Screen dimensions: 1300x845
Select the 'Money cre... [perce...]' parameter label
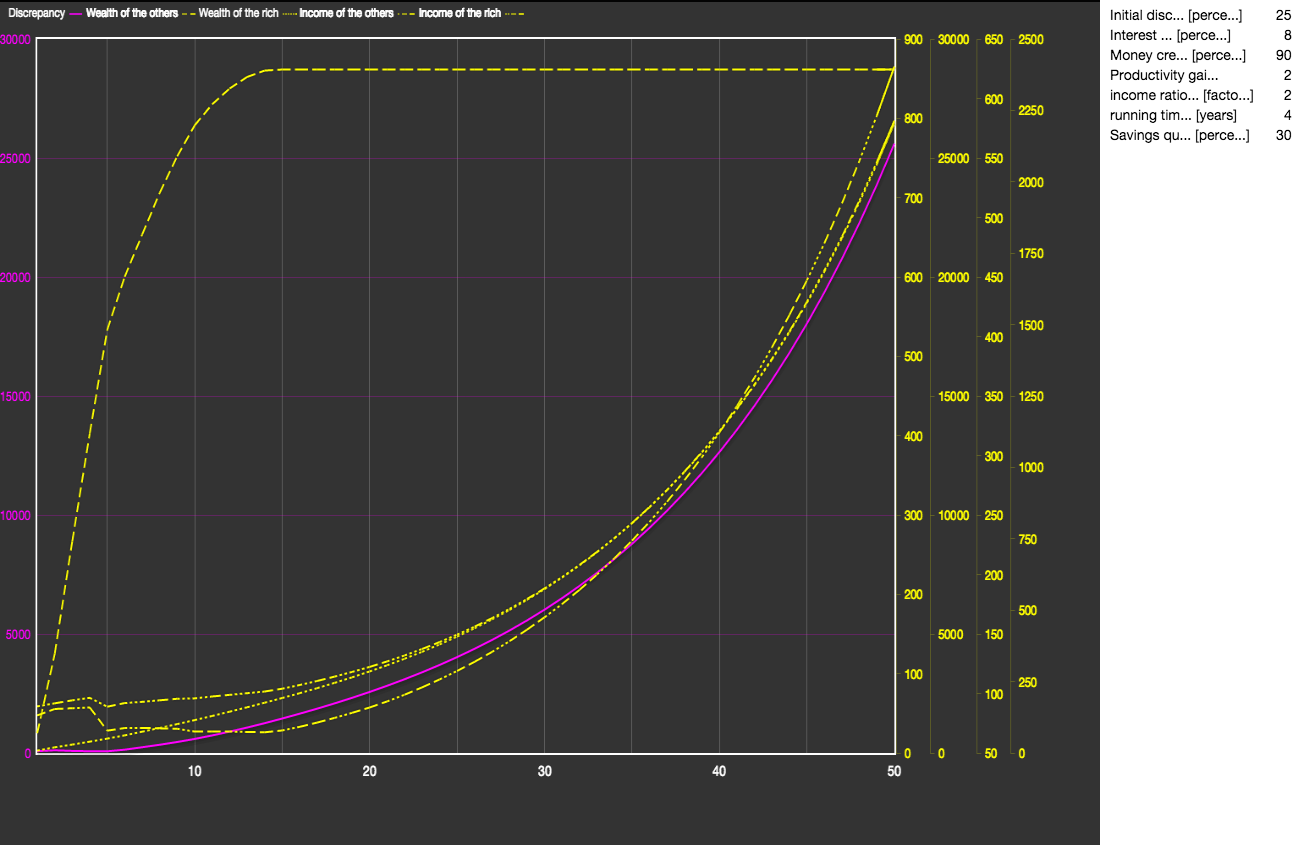coord(1178,55)
